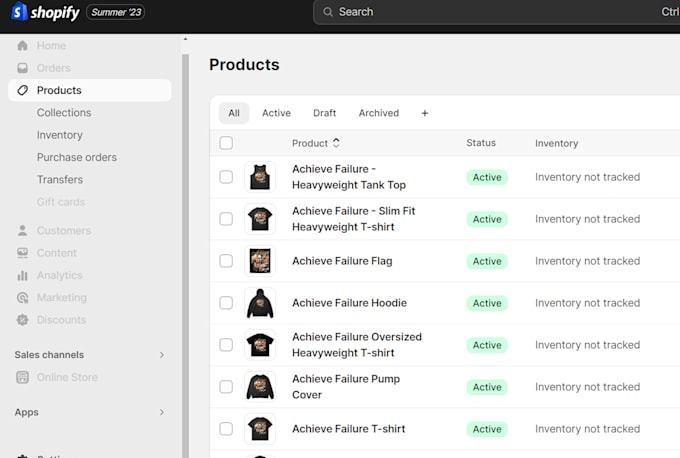Click the Customers person icon

[23, 230]
